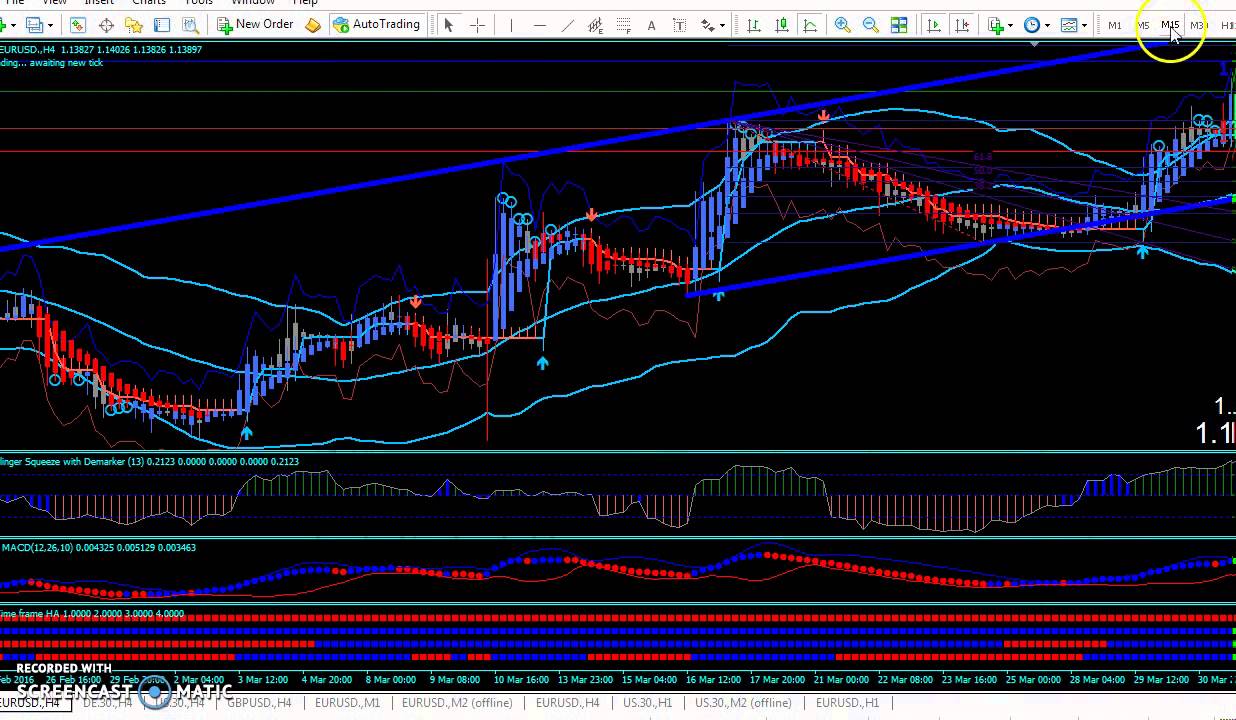Launch MetaEditor from the yellow book icon
The width and height of the screenshot is (1236, 720).
[x=313, y=25]
